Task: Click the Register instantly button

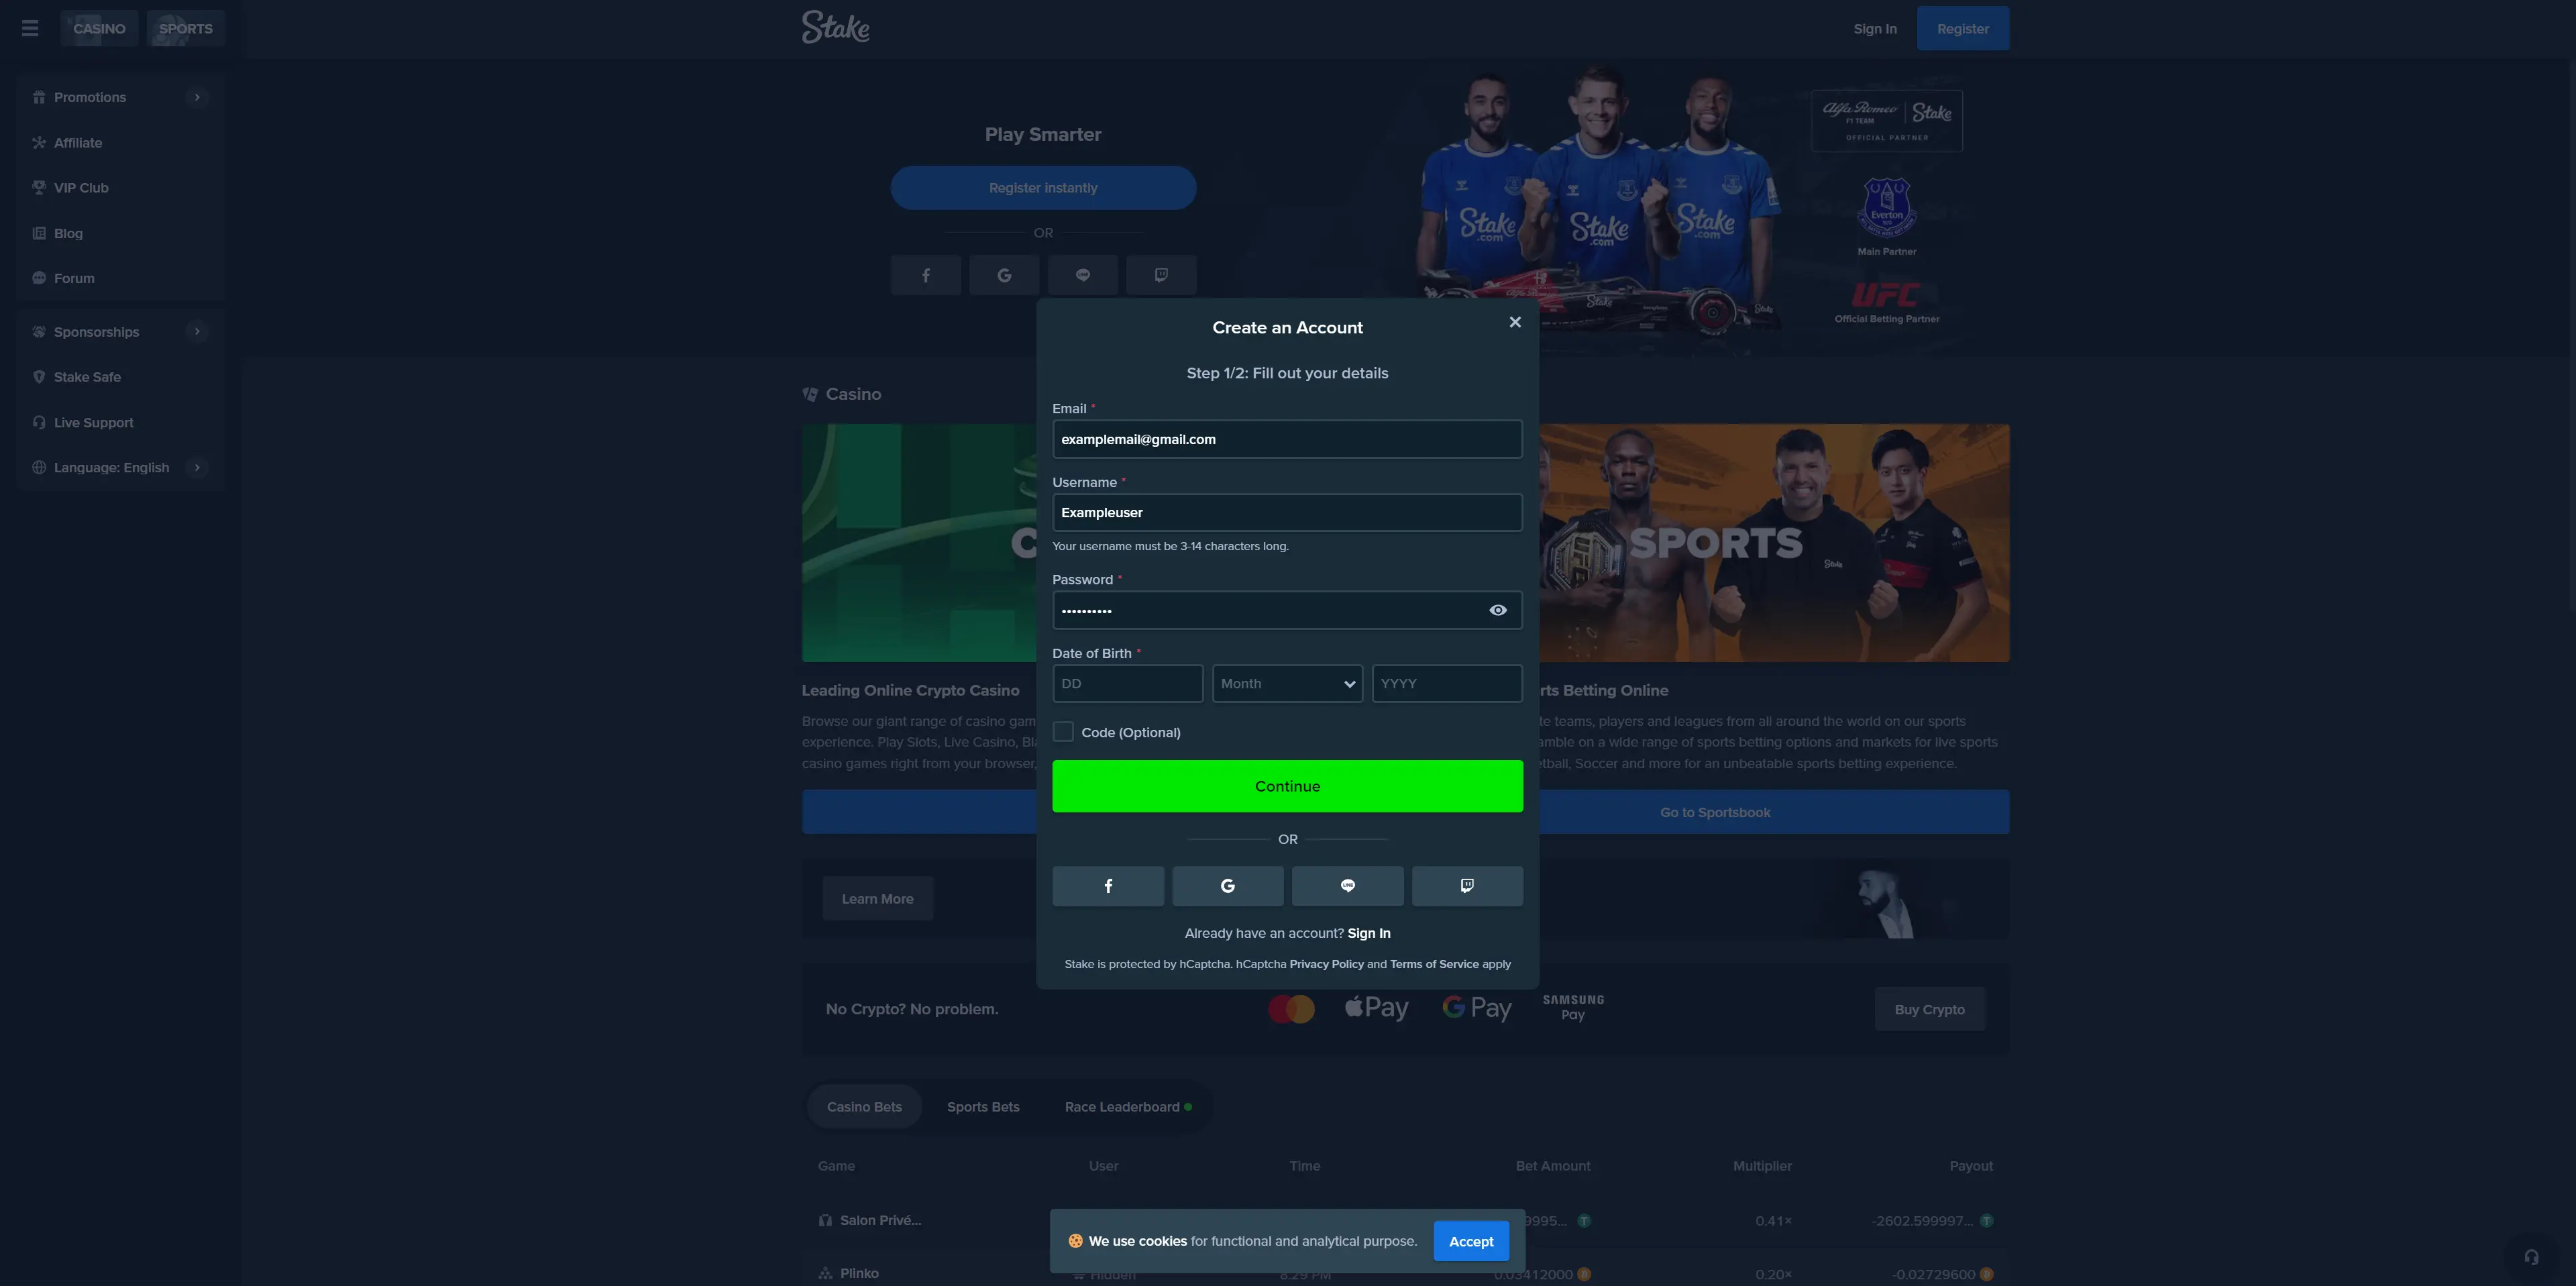Action: point(1043,188)
